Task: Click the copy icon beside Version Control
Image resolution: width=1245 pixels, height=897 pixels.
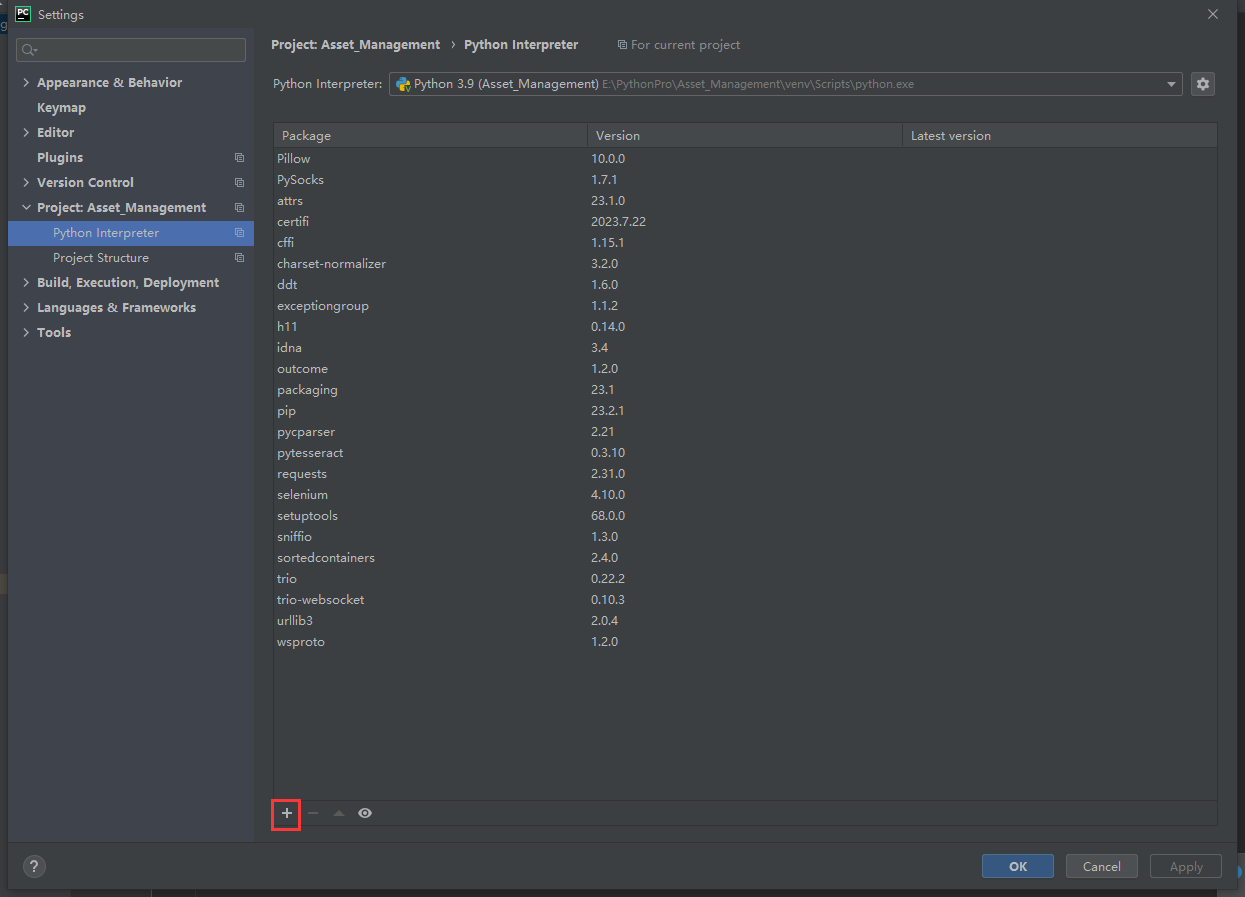Action: coord(239,183)
